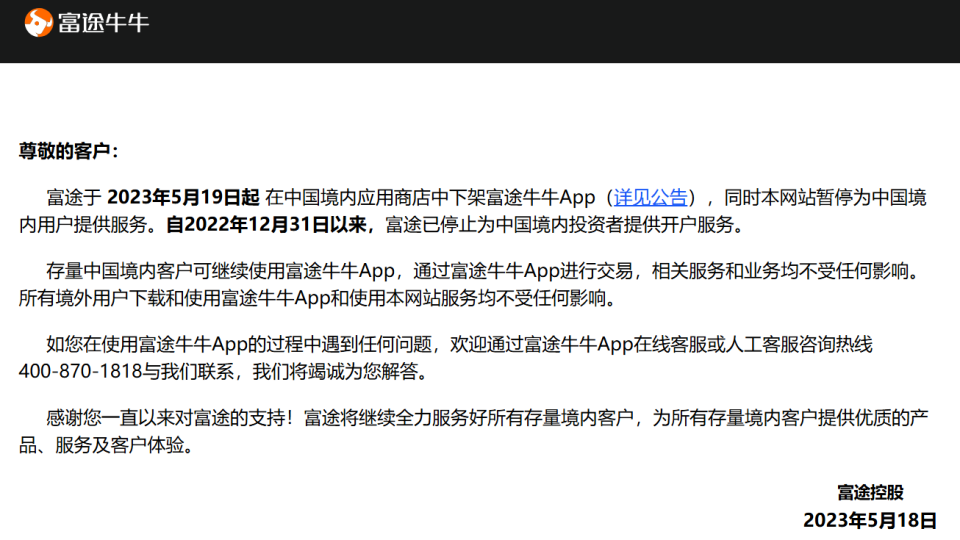This screenshot has width=960, height=540.
Task: Click the line starting 存量中国境内客户可继续使用
Action: coord(484,271)
